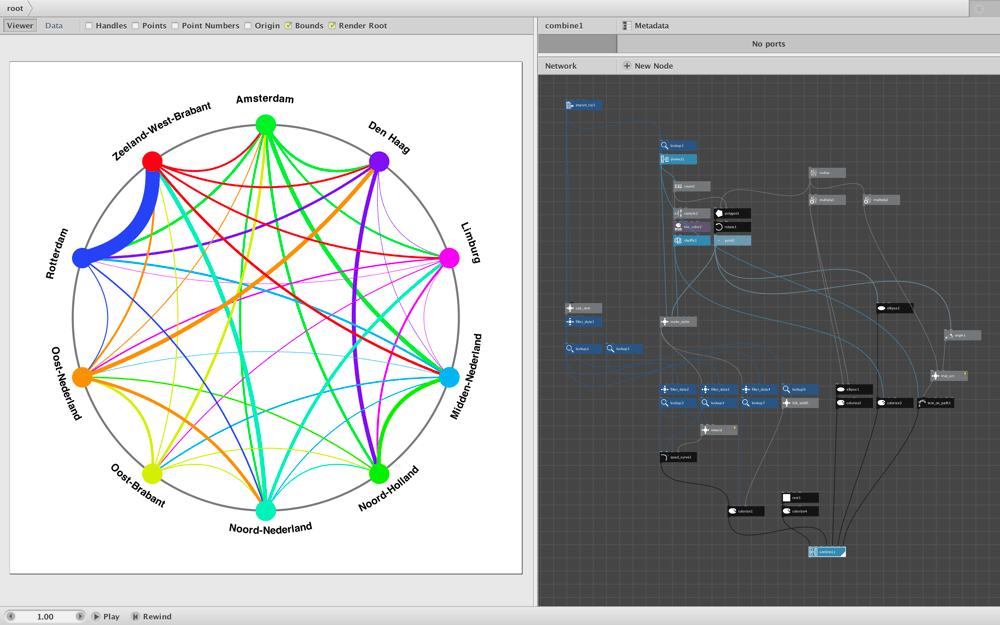Select the sample2 node
The image size is (1000, 625).
pos(691,213)
